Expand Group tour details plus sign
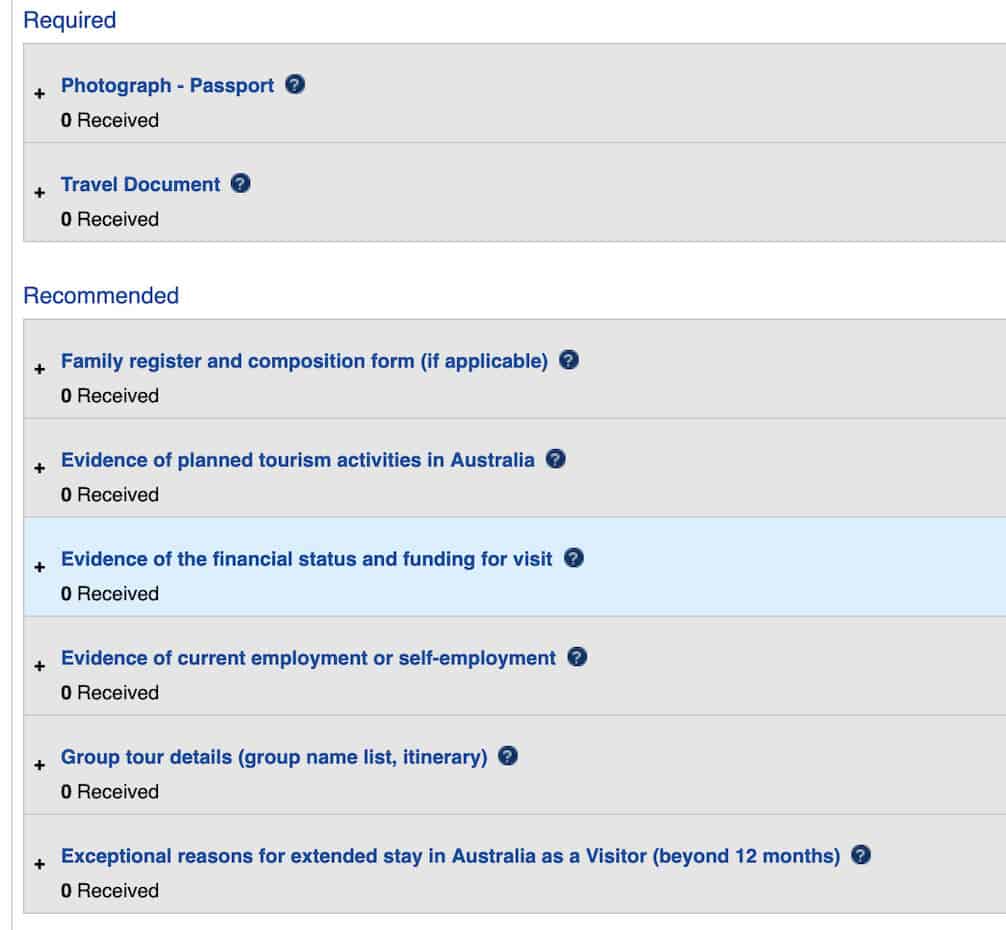The image size is (1006, 930). tap(40, 765)
